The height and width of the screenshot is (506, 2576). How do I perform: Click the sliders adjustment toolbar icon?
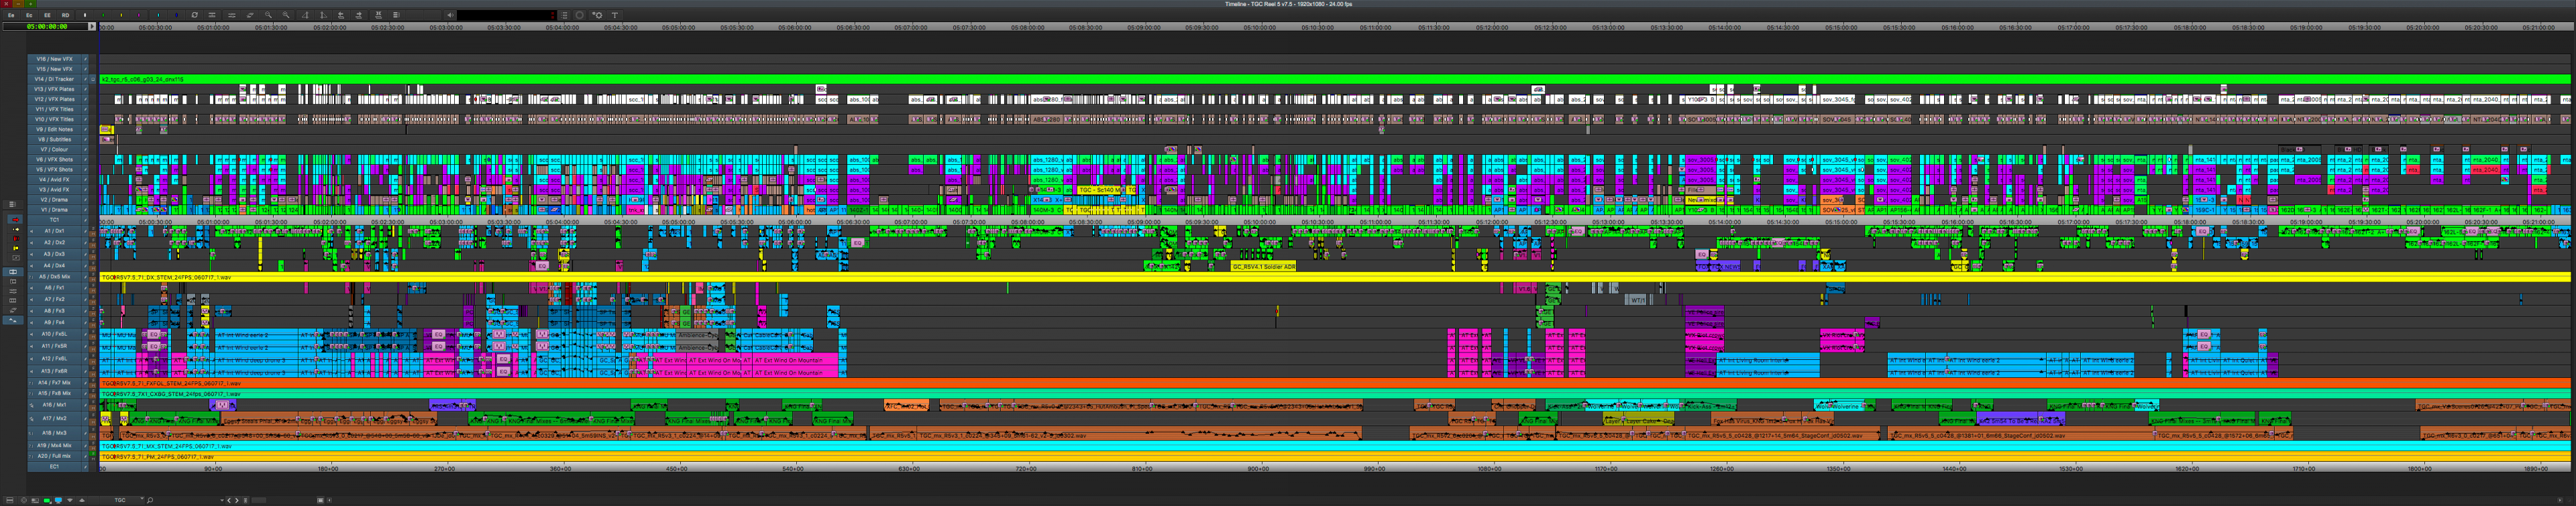(232, 15)
